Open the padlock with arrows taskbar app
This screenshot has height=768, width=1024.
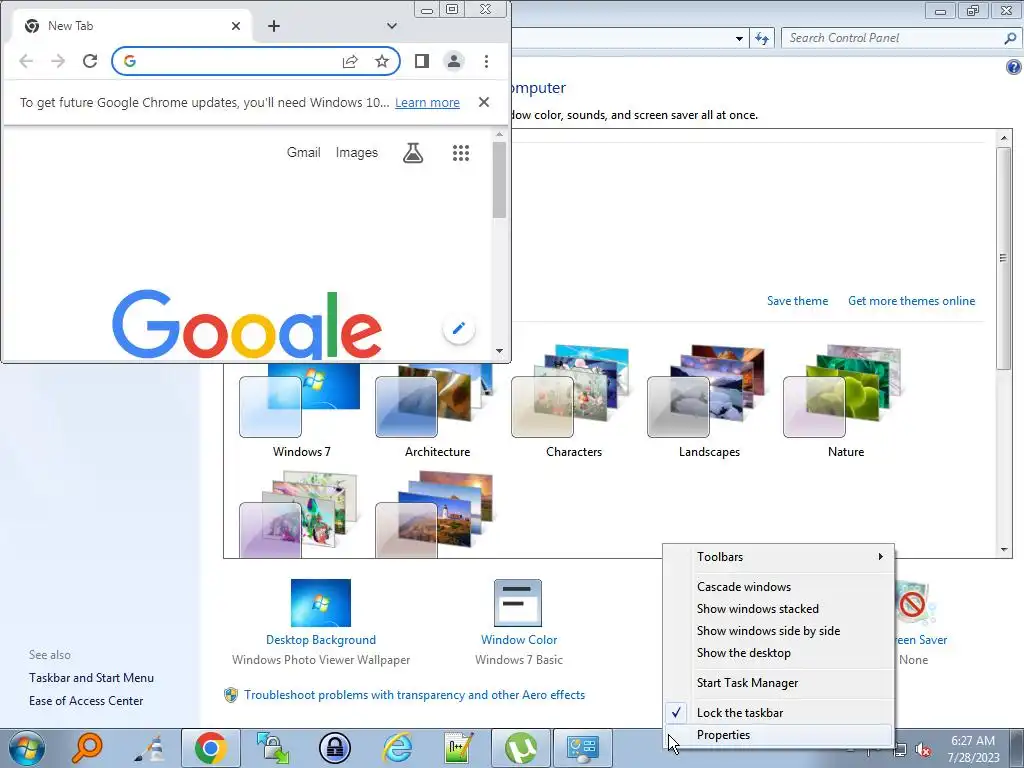[x=272, y=748]
